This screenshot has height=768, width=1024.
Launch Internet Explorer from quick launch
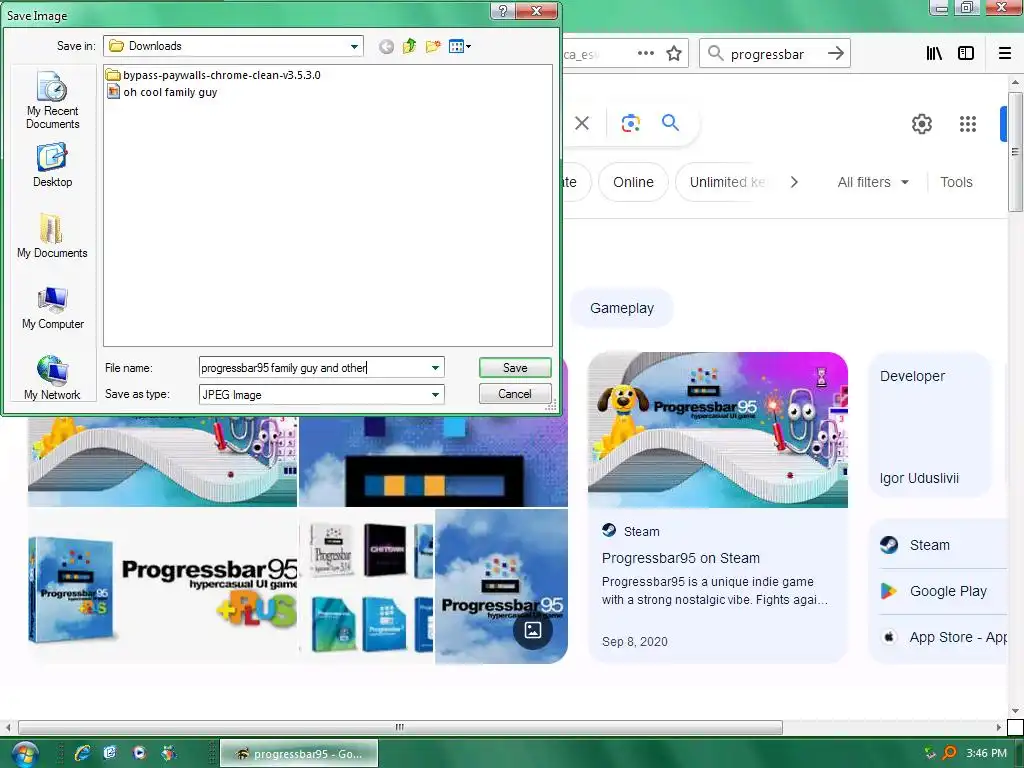pyautogui.click(x=82, y=754)
